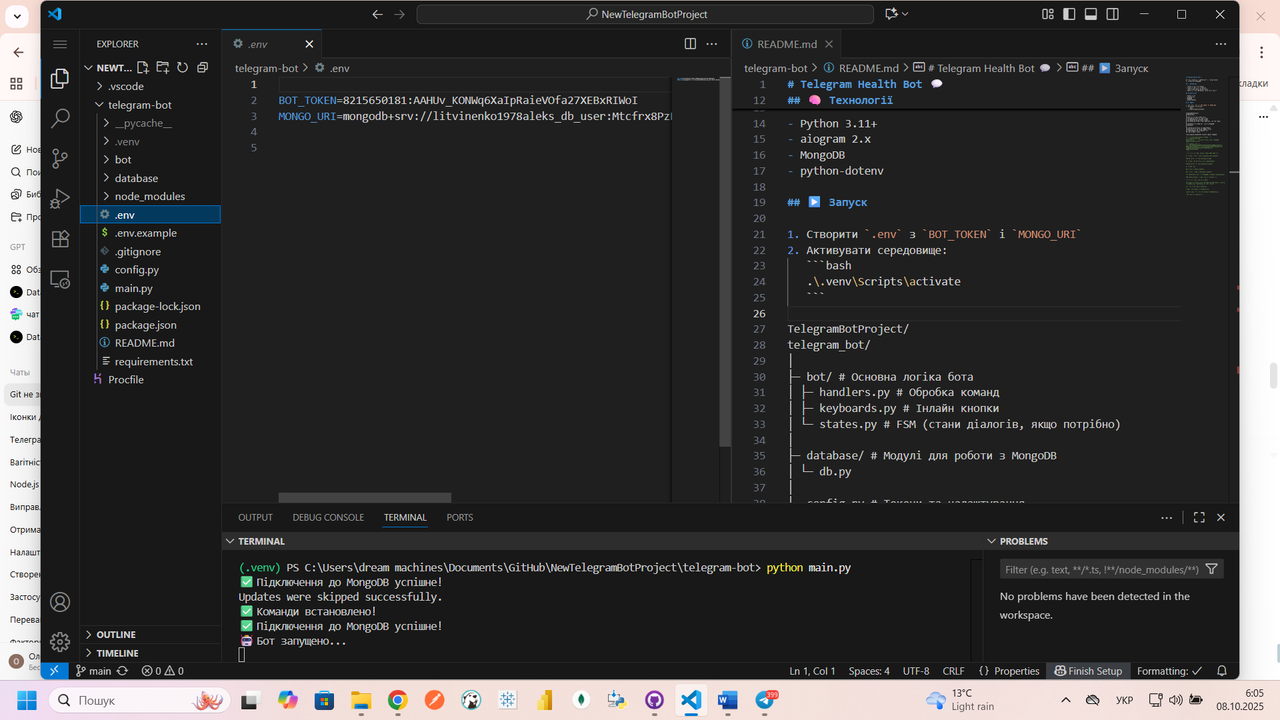The image size is (1280, 720).
Task: Go back using the title bar arrow
Action: [377, 14]
